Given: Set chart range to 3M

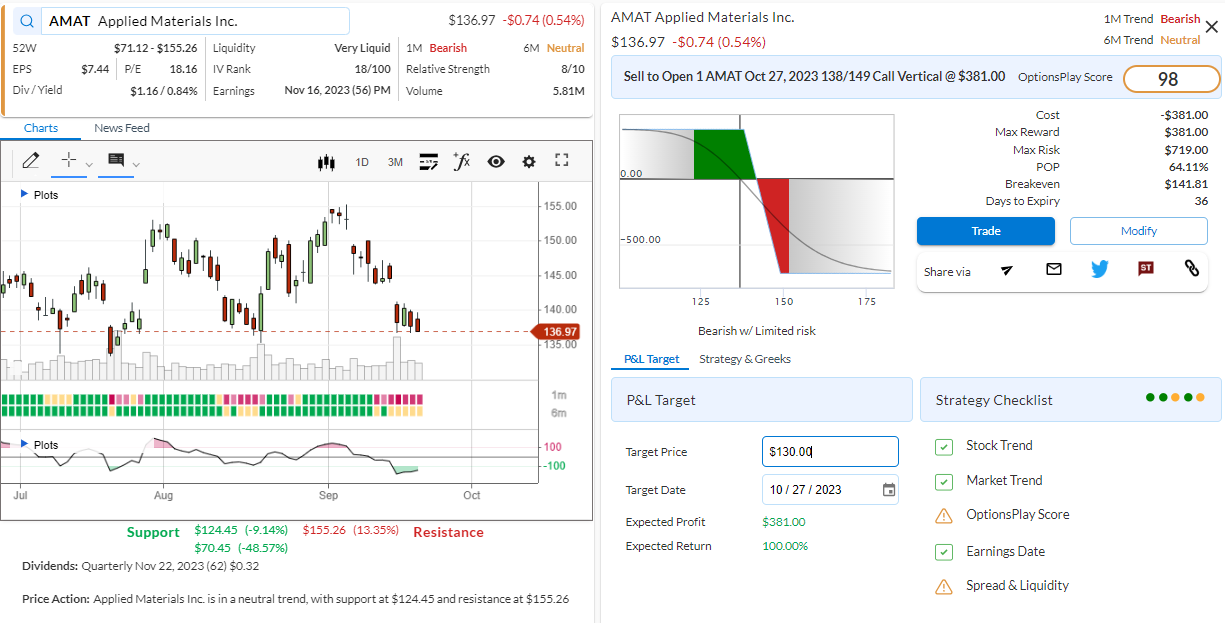Looking at the screenshot, I should pos(395,162).
